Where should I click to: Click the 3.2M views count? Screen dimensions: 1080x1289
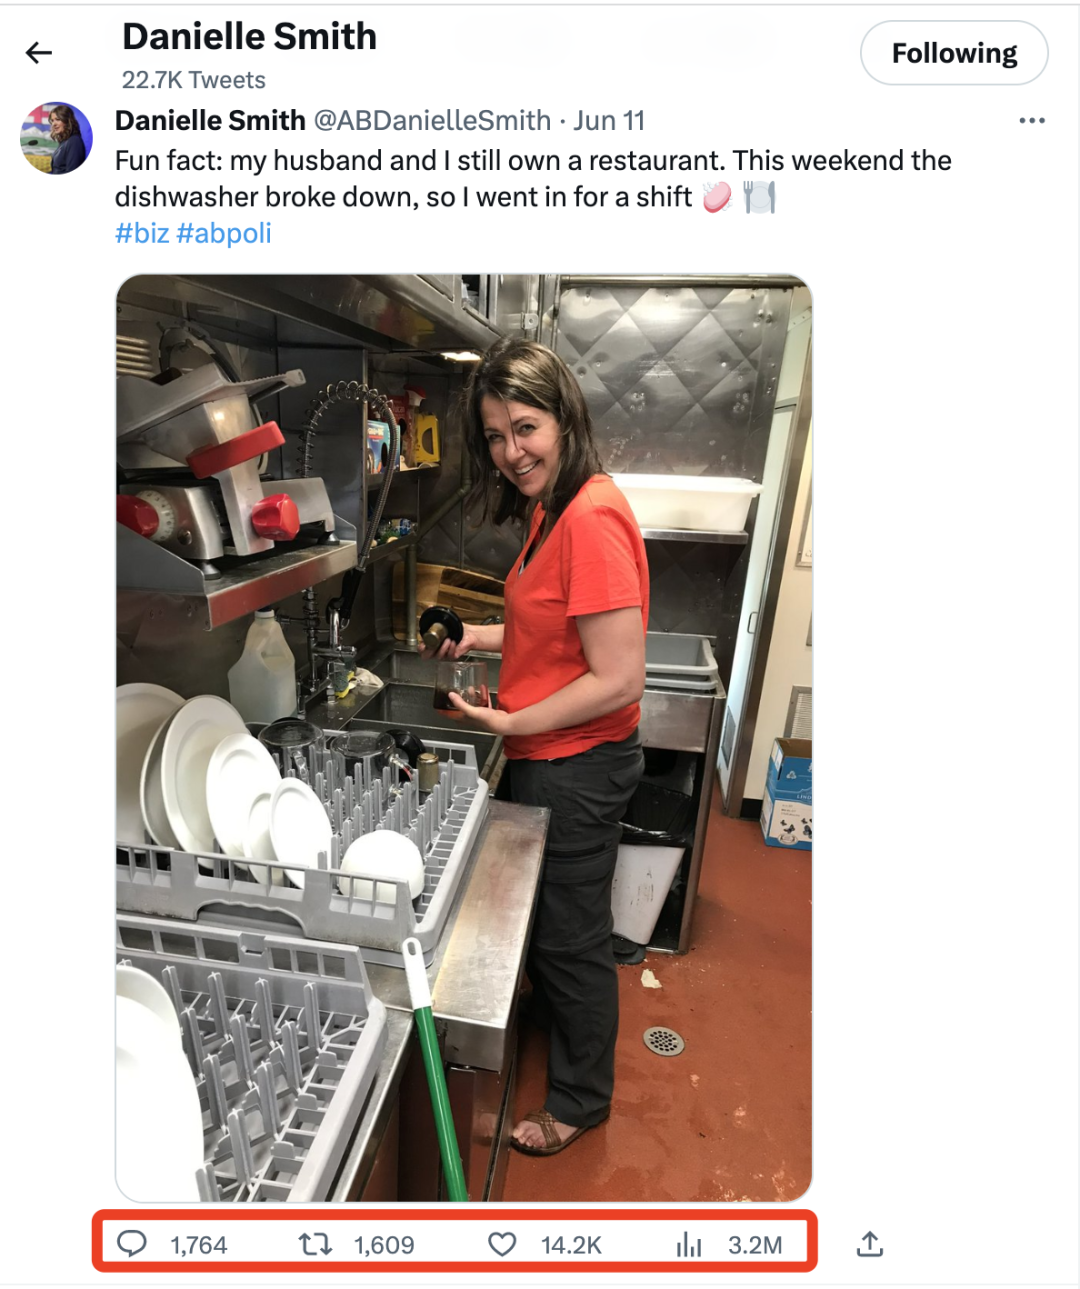[755, 1245]
